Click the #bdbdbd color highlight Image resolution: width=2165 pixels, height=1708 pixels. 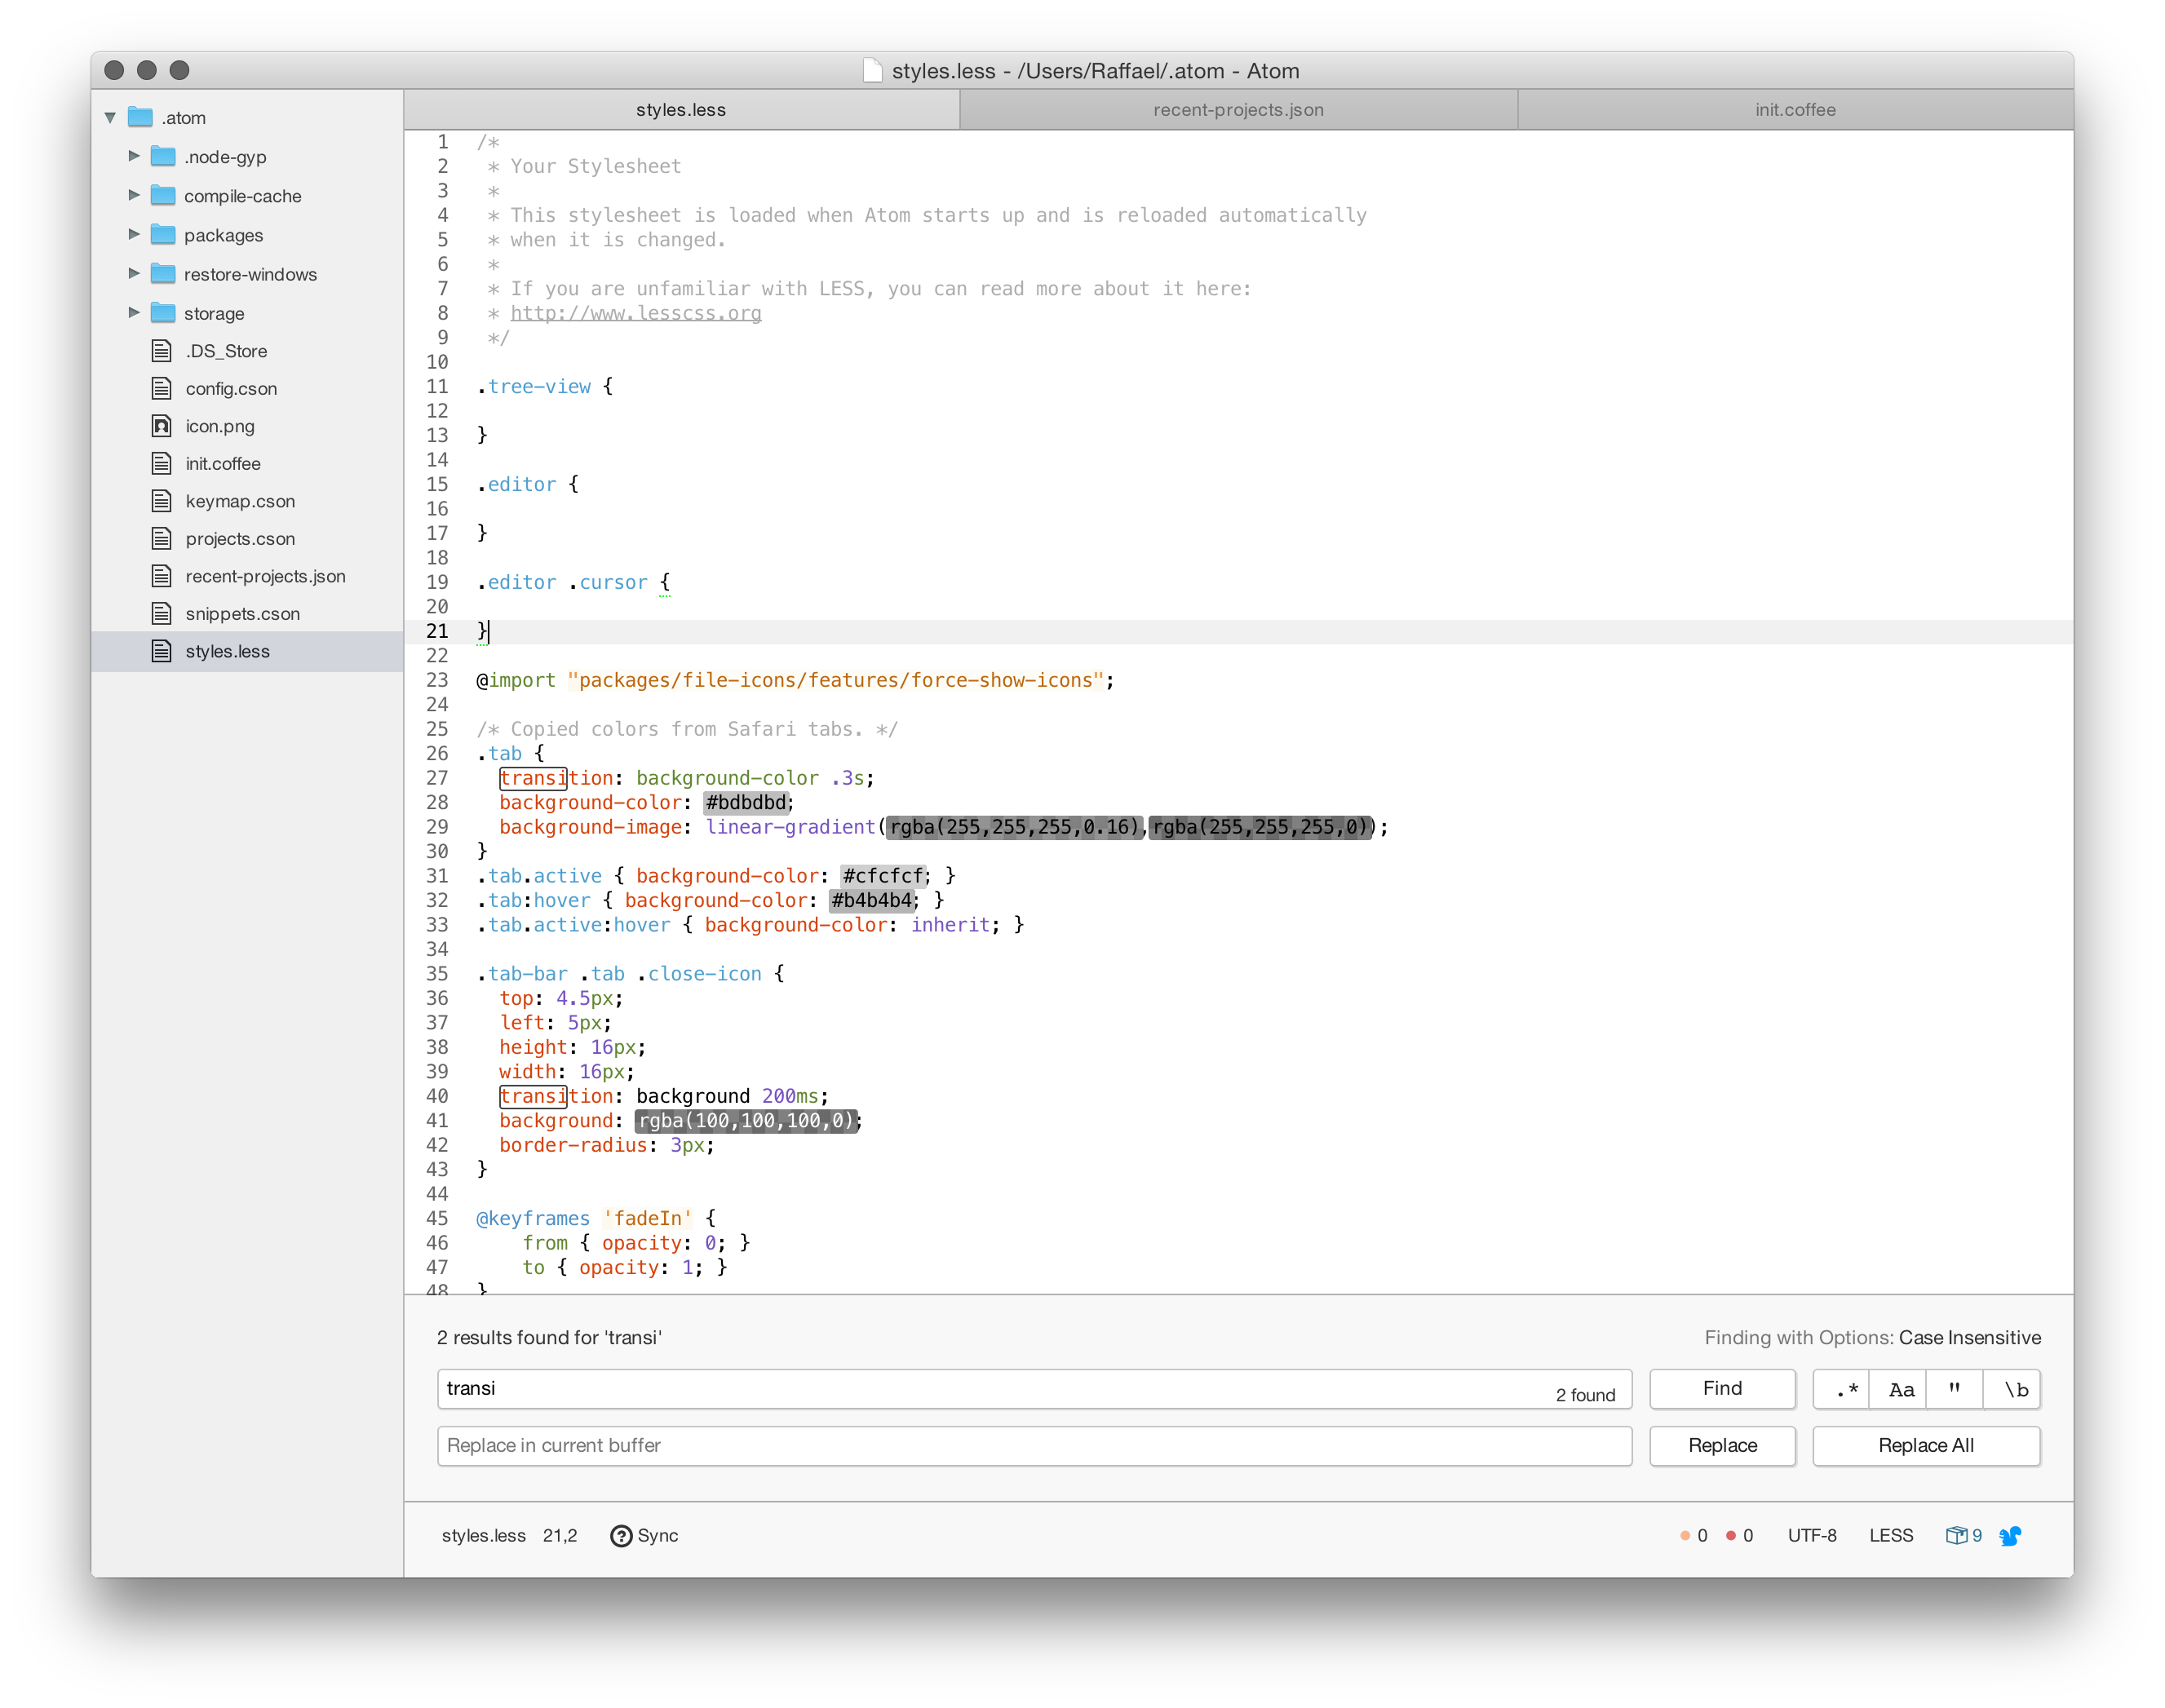(x=747, y=803)
